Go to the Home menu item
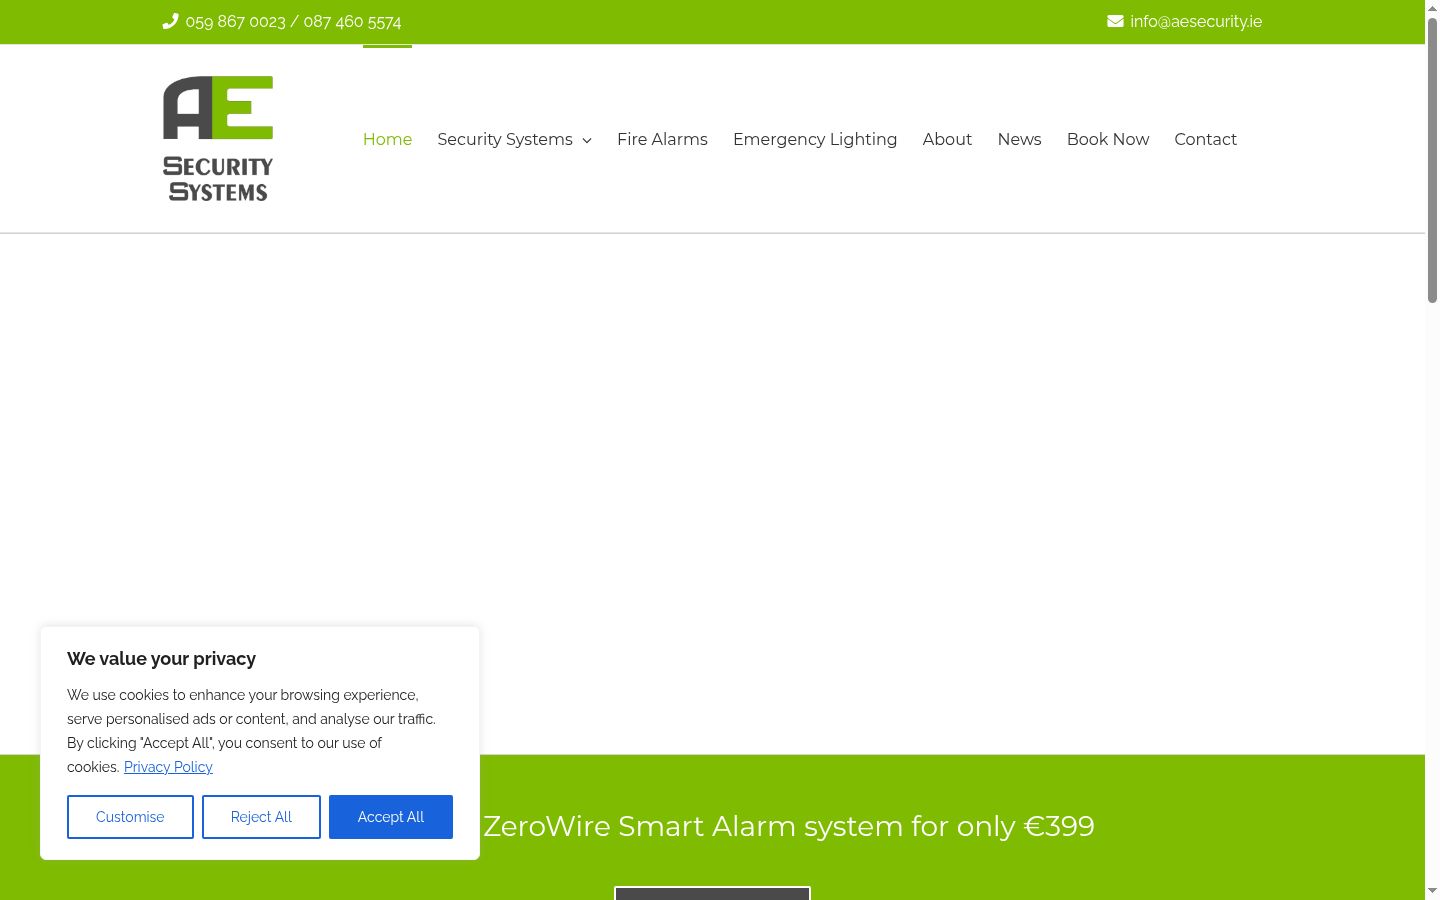 387,139
